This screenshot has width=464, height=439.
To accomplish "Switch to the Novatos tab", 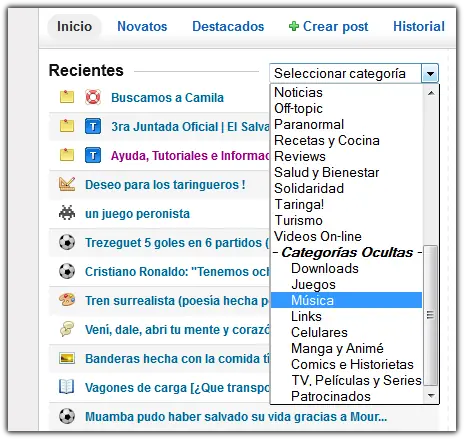I will [x=142, y=26].
